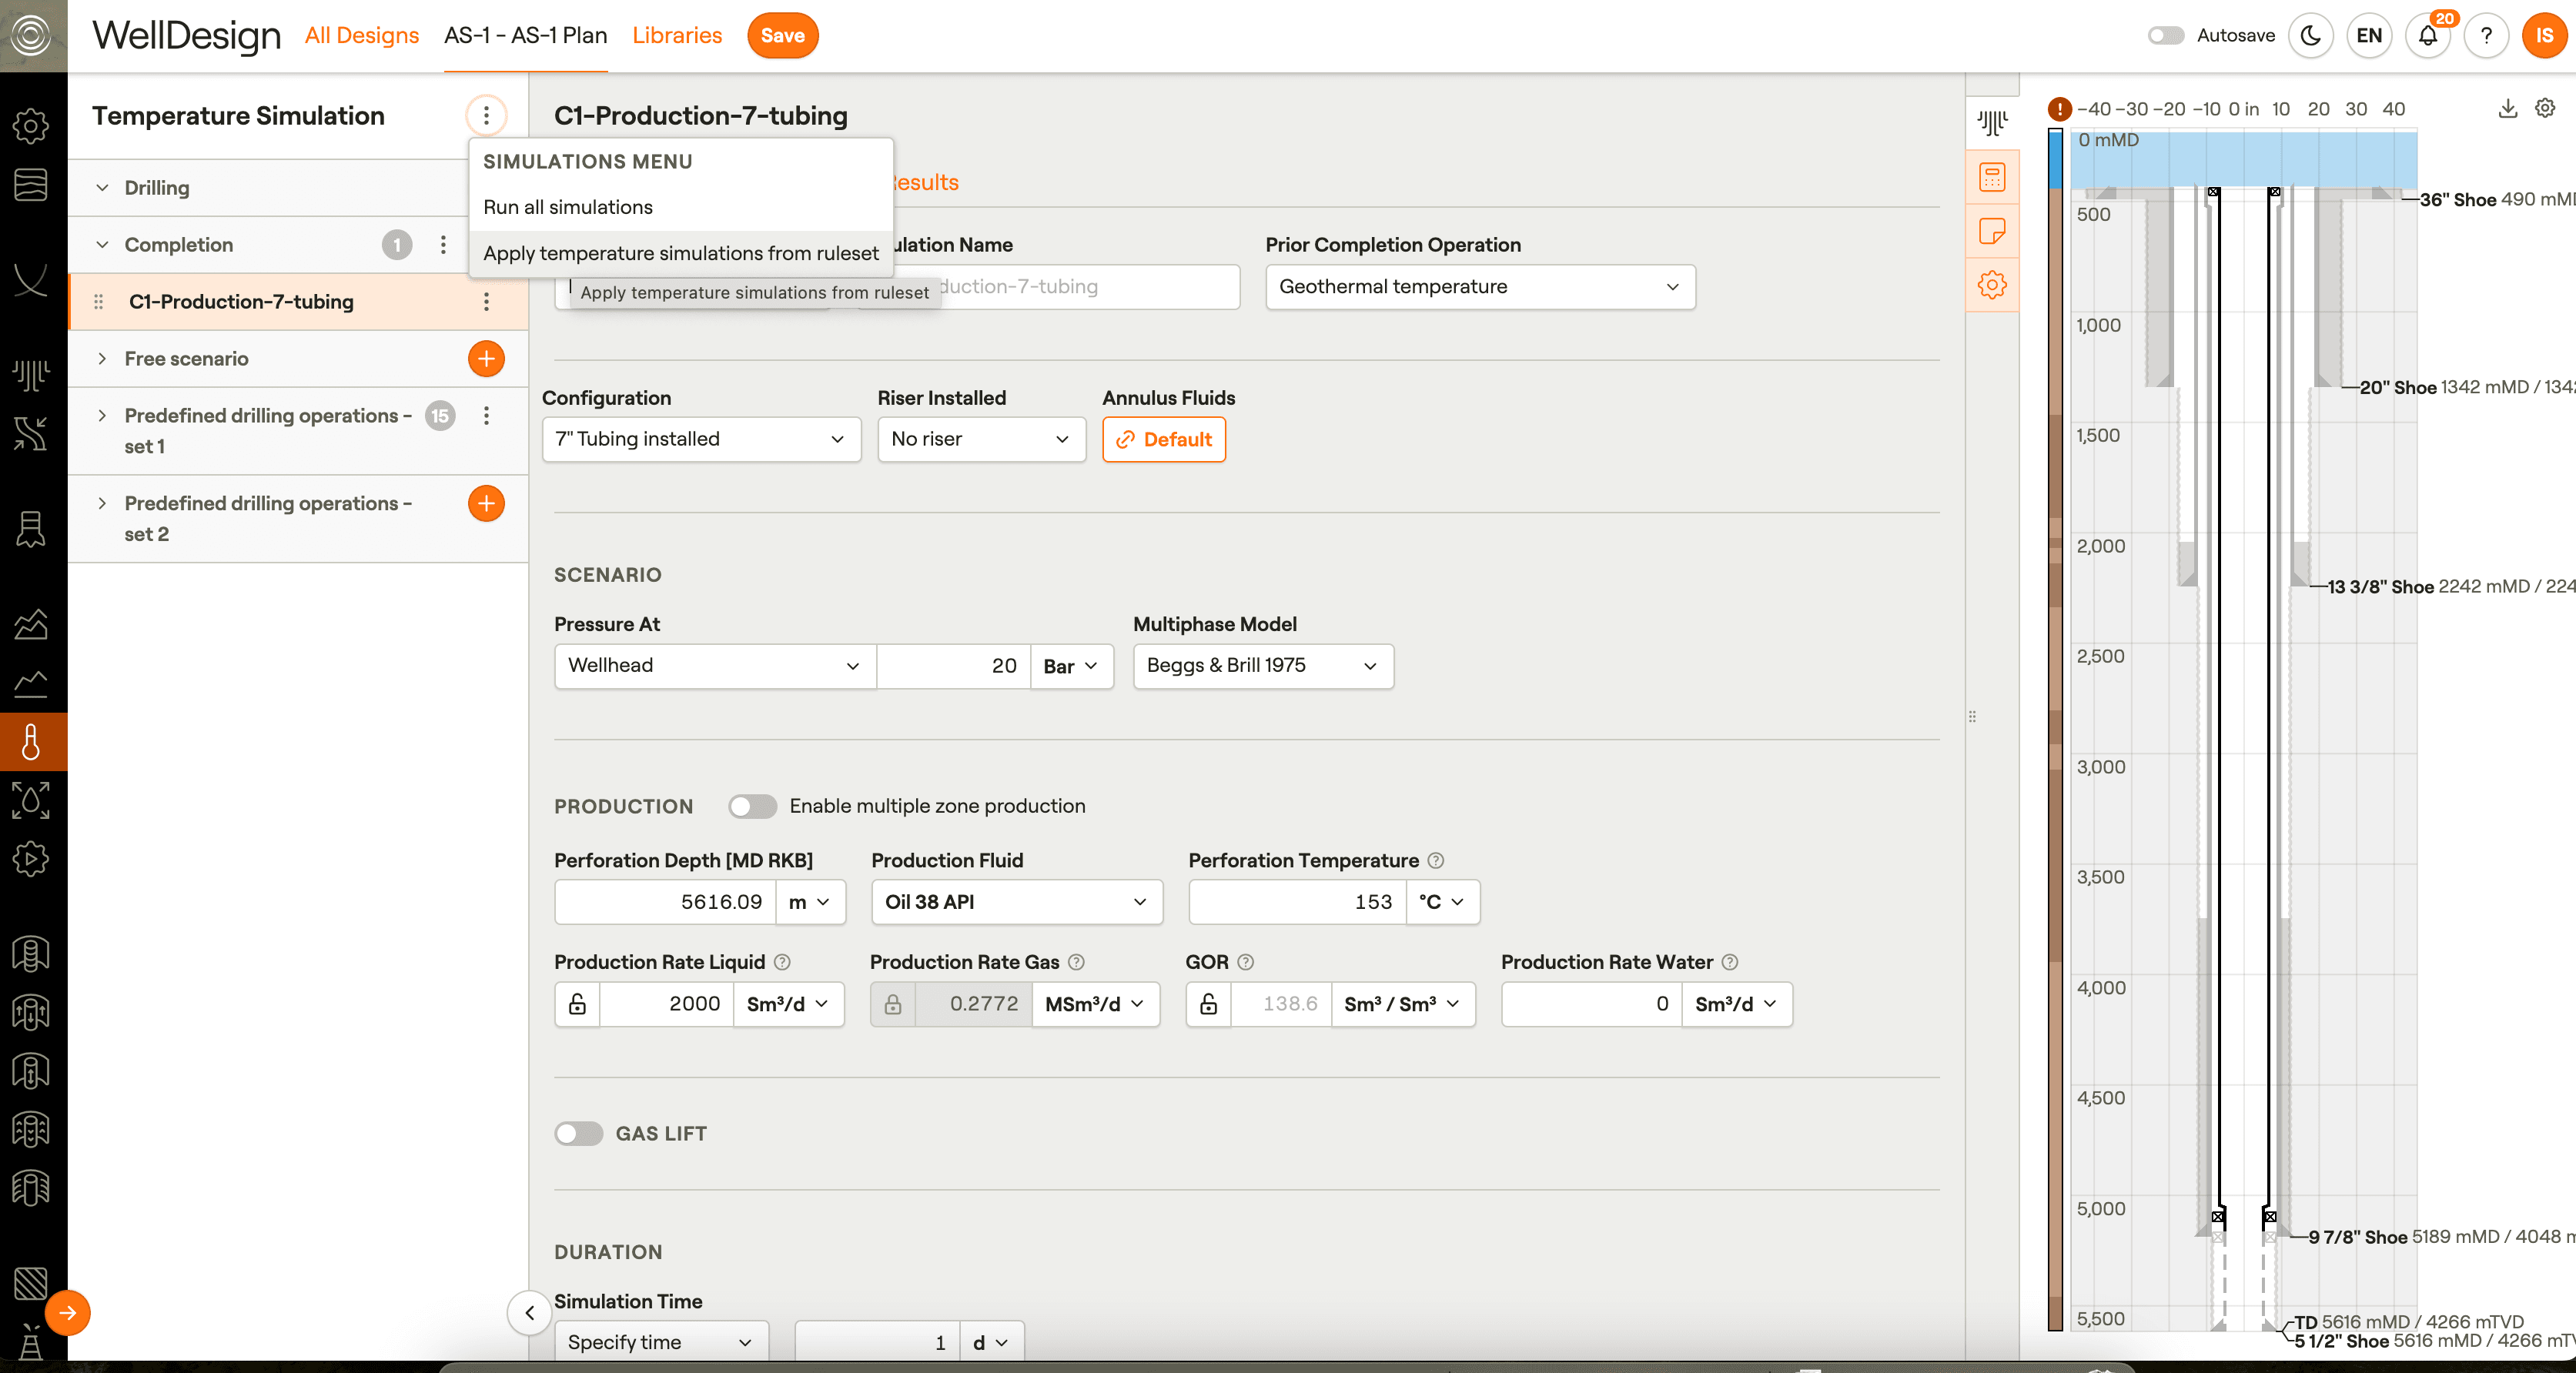
Task: Click the Annulus Fluids Default button
Action: 1163,439
